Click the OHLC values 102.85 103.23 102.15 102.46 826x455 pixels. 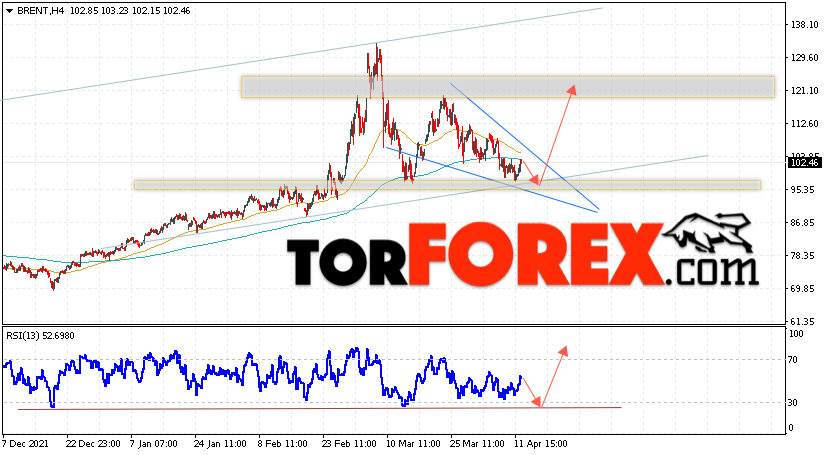pos(130,11)
